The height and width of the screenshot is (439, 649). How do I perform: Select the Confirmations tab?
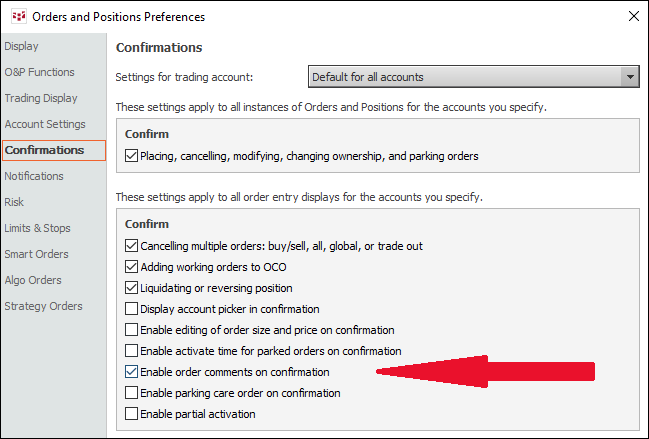[44, 150]
